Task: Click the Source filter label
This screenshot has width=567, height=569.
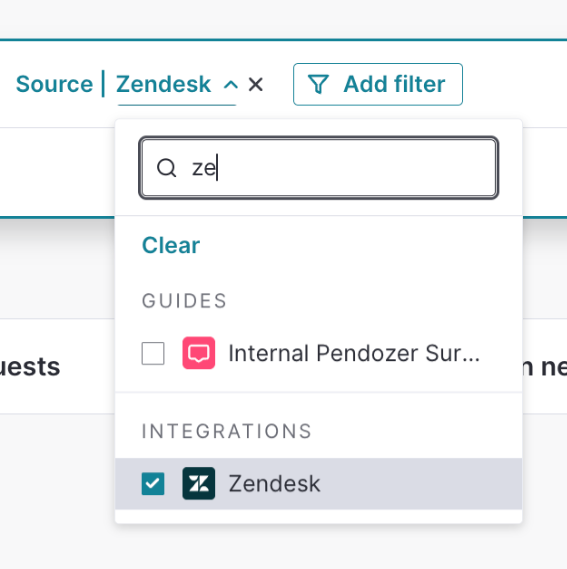Action: (54, 84)
